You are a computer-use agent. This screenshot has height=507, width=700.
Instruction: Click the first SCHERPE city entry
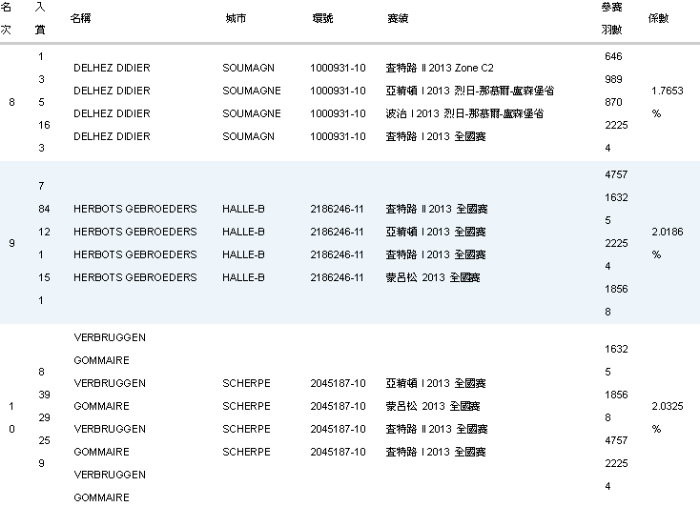246,383
